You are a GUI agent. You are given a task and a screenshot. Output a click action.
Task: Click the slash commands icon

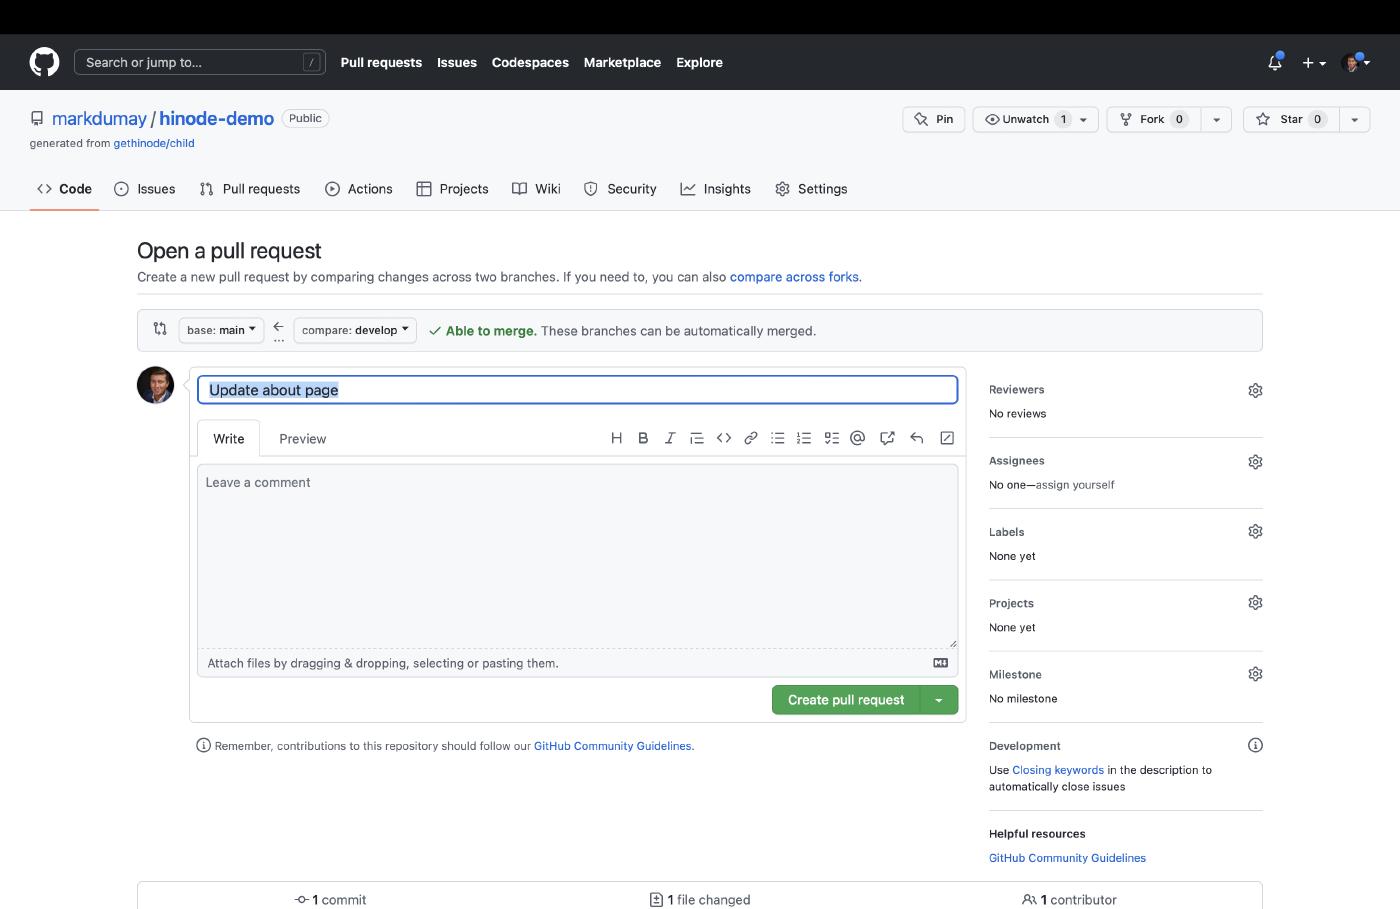point(947,438)
